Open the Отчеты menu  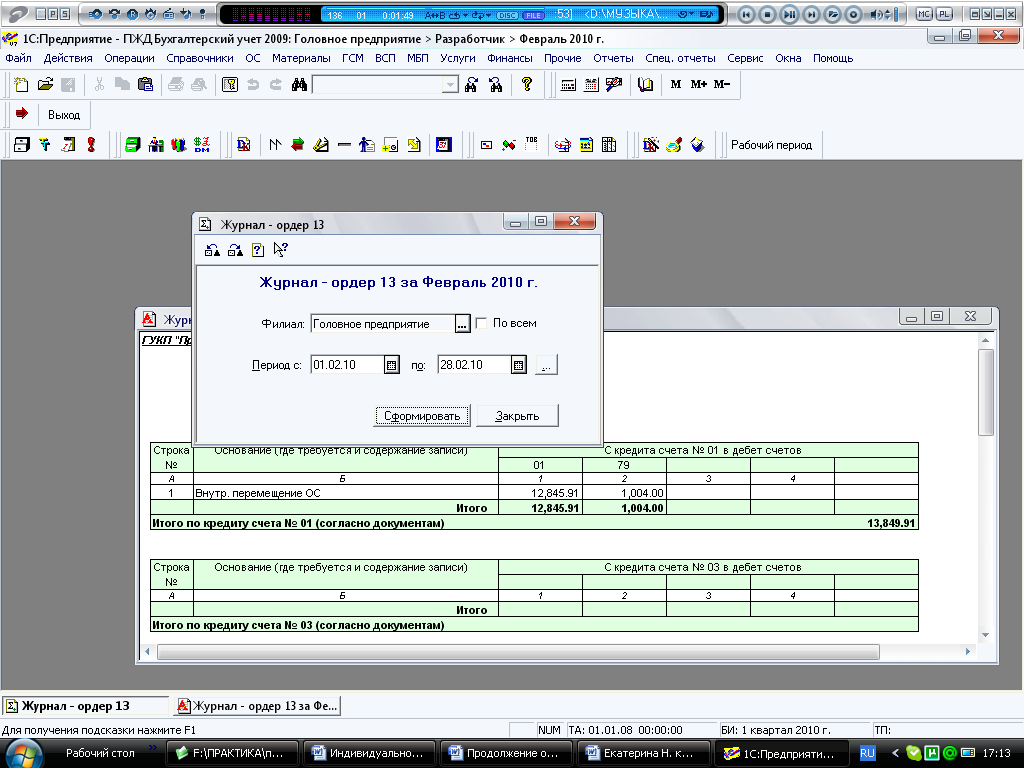[613, 58]
